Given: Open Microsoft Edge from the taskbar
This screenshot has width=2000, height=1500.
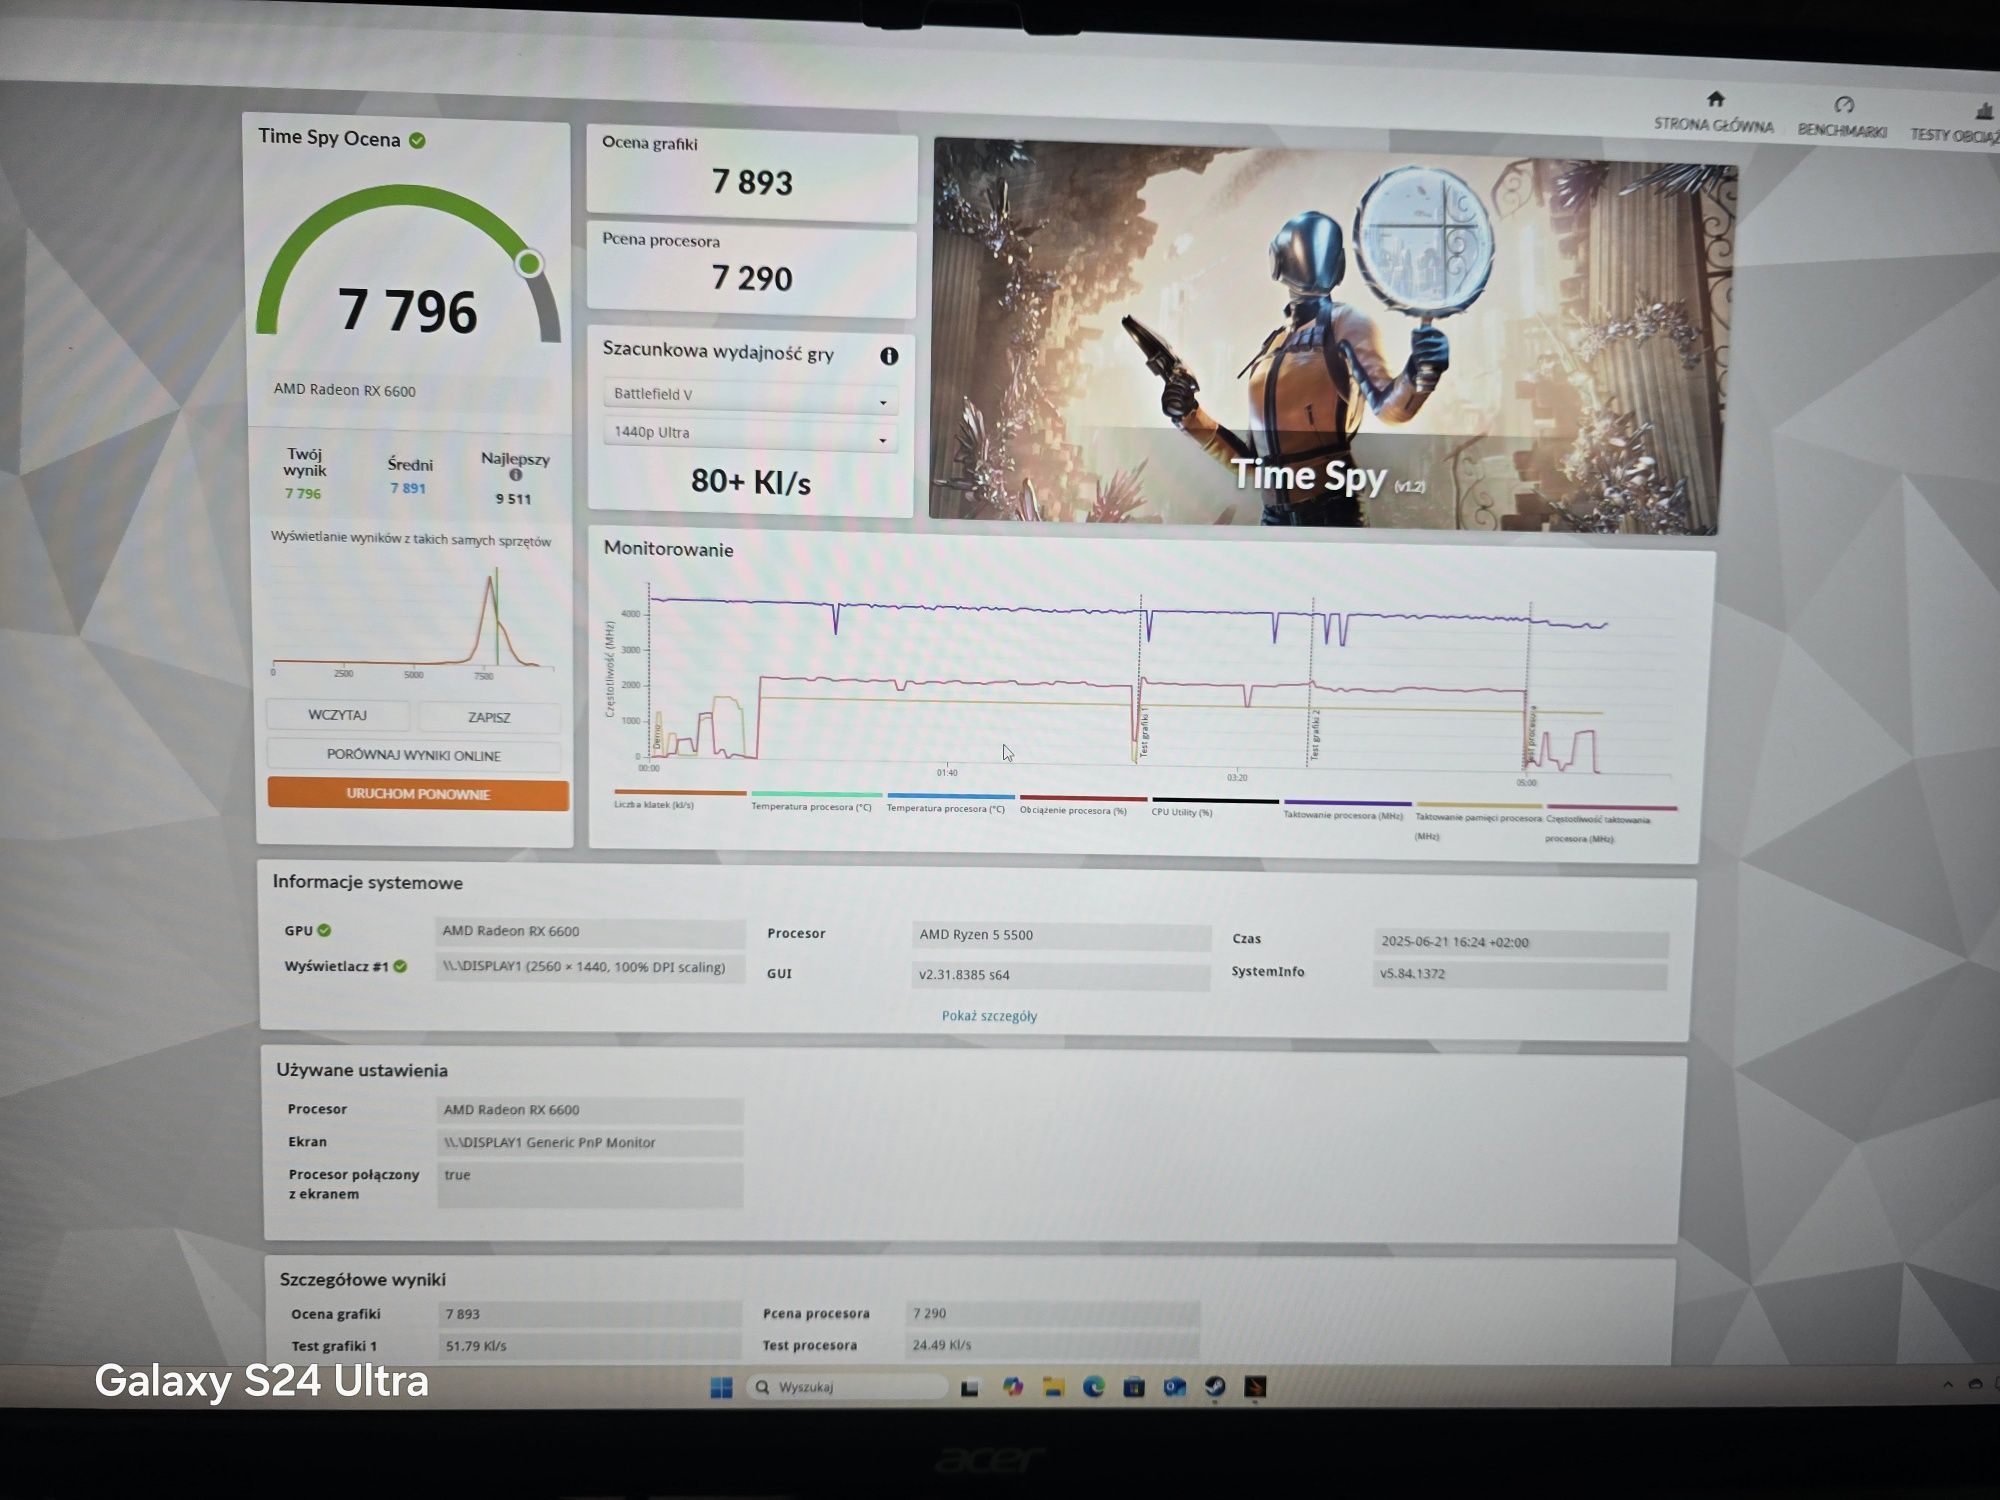Looking at the screenshot, I should point(1093,1387).
